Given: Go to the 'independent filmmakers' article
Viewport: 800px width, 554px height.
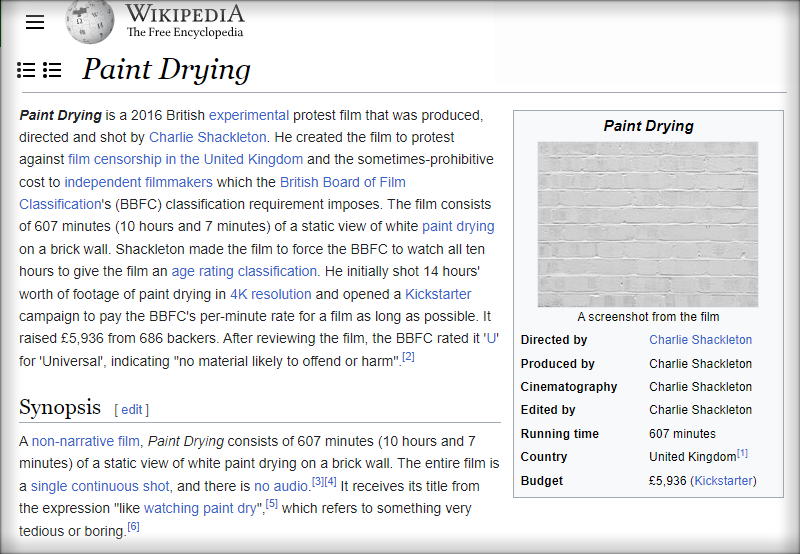Looking at the screenshot, I should click(x=138, y=182).
